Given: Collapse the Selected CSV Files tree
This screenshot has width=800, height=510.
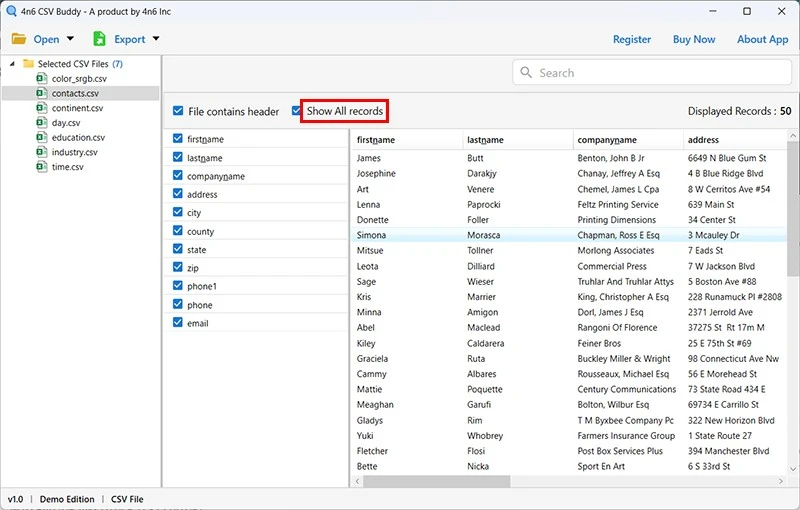Looking at the screenshot, I should click(x=11, y=64).
